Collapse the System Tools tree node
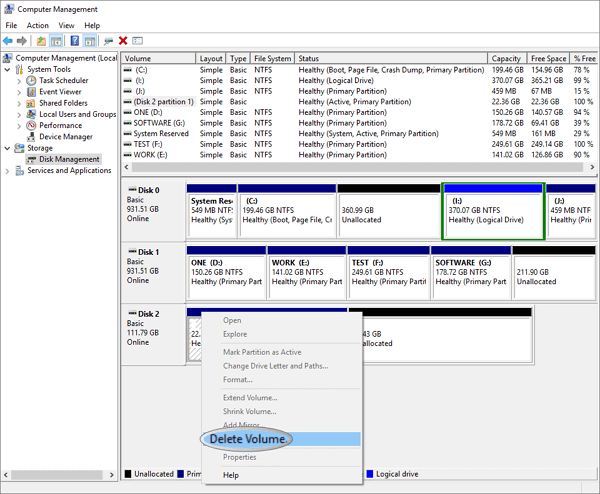Image resolution: width=600 pixels, height=494 pixels. pyautogui.click(x=8, y=69)
